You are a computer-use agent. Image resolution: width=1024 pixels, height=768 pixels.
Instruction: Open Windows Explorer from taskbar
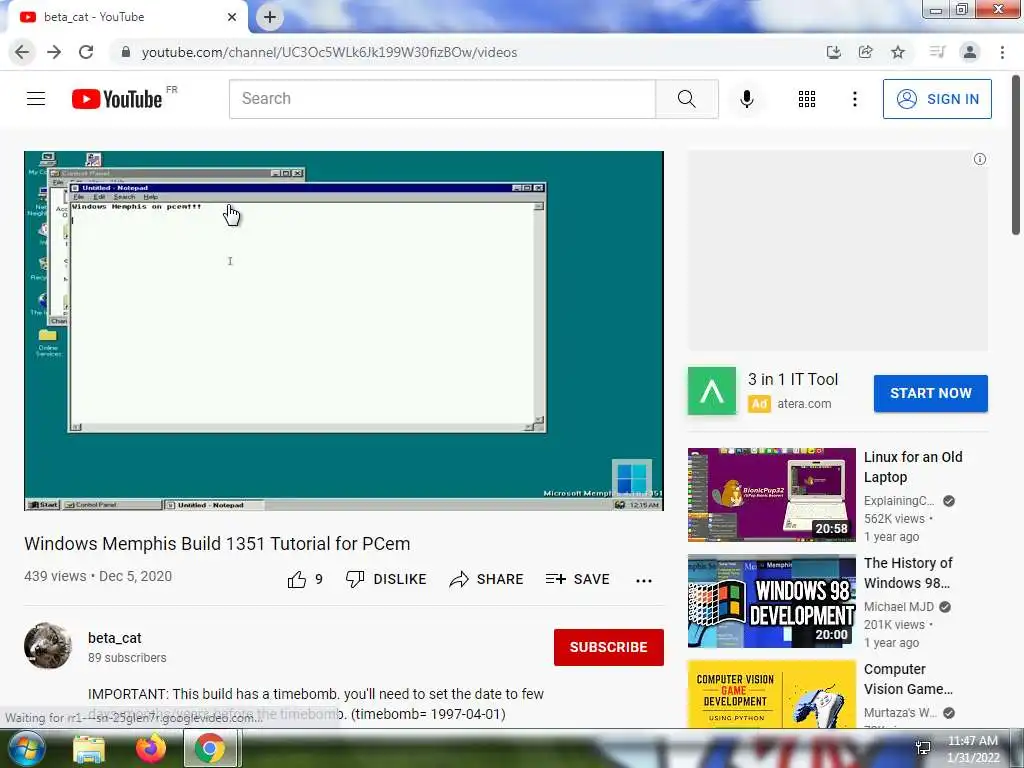pos(89,750)
